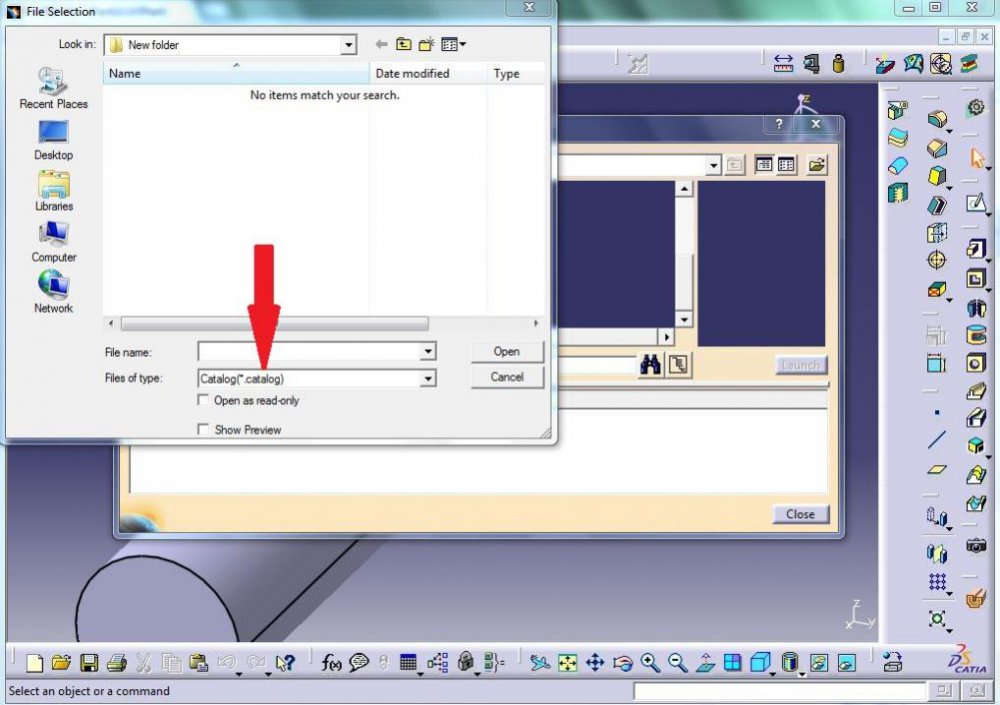Go to Desktop in places sidebar
1000x705 pixels.
53,140
